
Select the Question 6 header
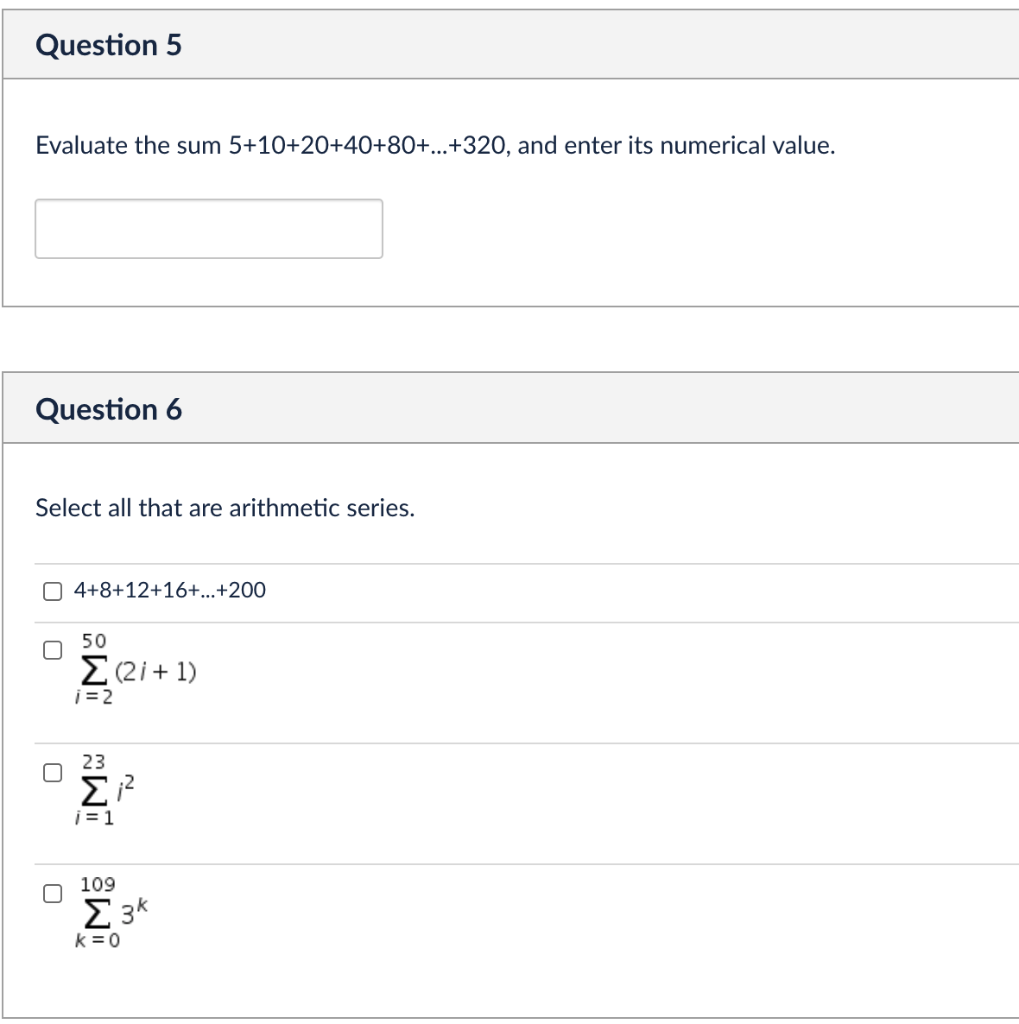click(109, 408)
